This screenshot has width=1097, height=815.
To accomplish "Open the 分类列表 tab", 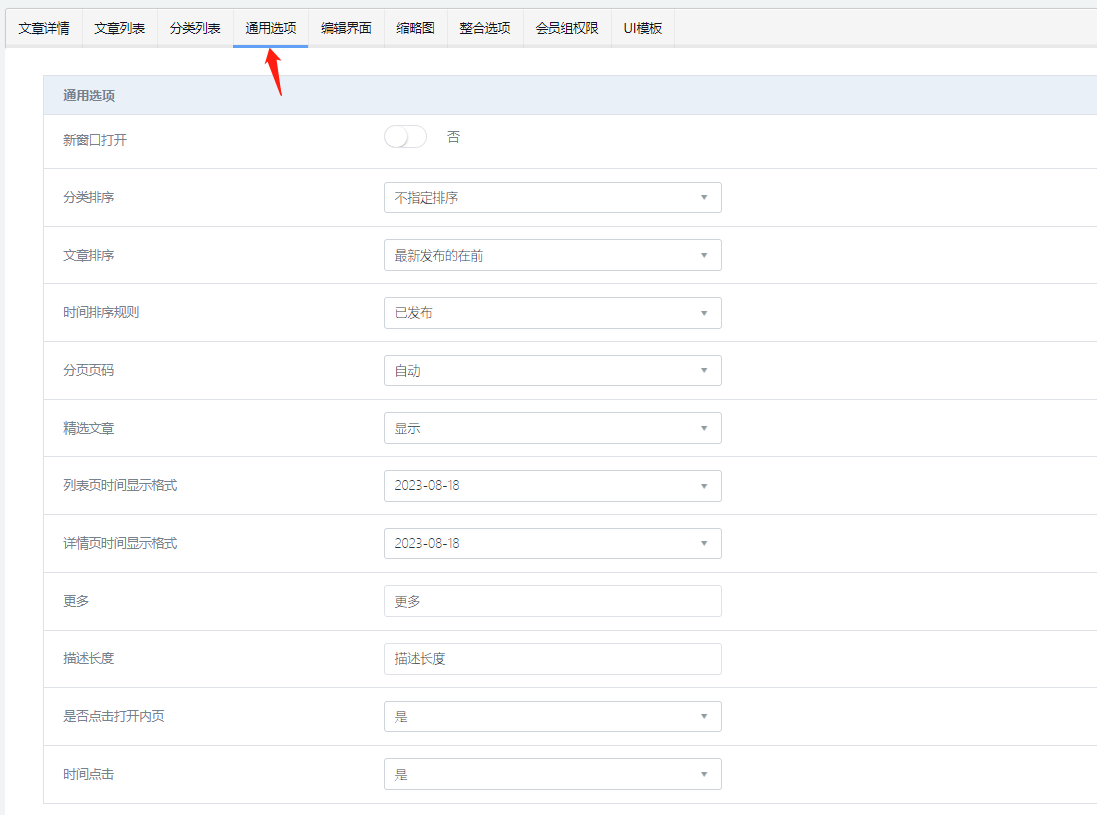I will (x=195, y=28).
